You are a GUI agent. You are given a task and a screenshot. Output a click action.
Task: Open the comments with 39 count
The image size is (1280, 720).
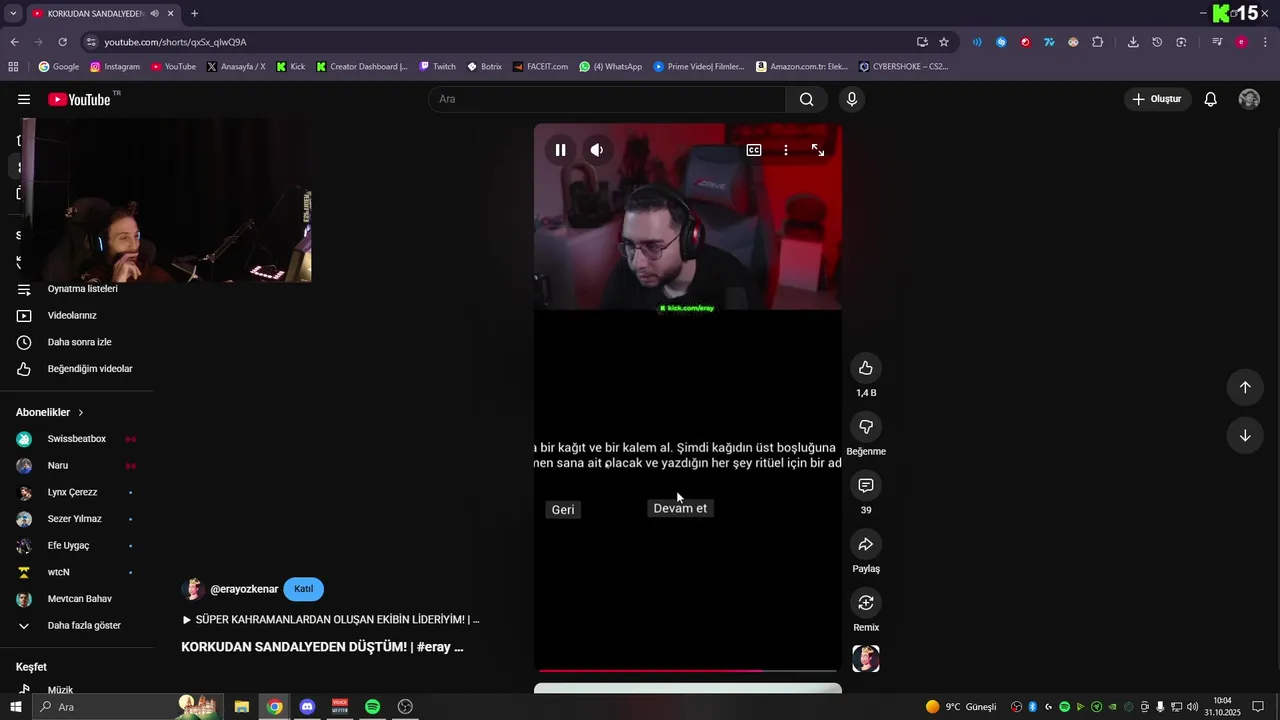point(866,486)
